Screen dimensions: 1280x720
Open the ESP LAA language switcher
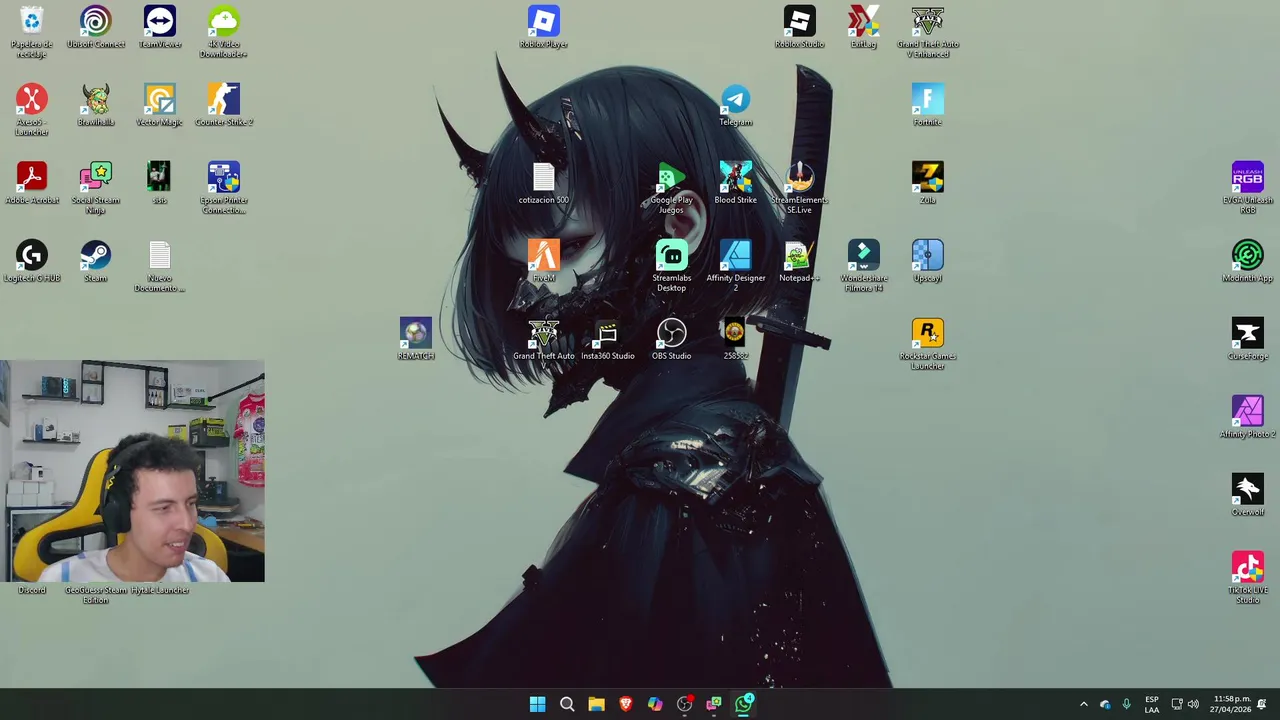coord(1152,704)
